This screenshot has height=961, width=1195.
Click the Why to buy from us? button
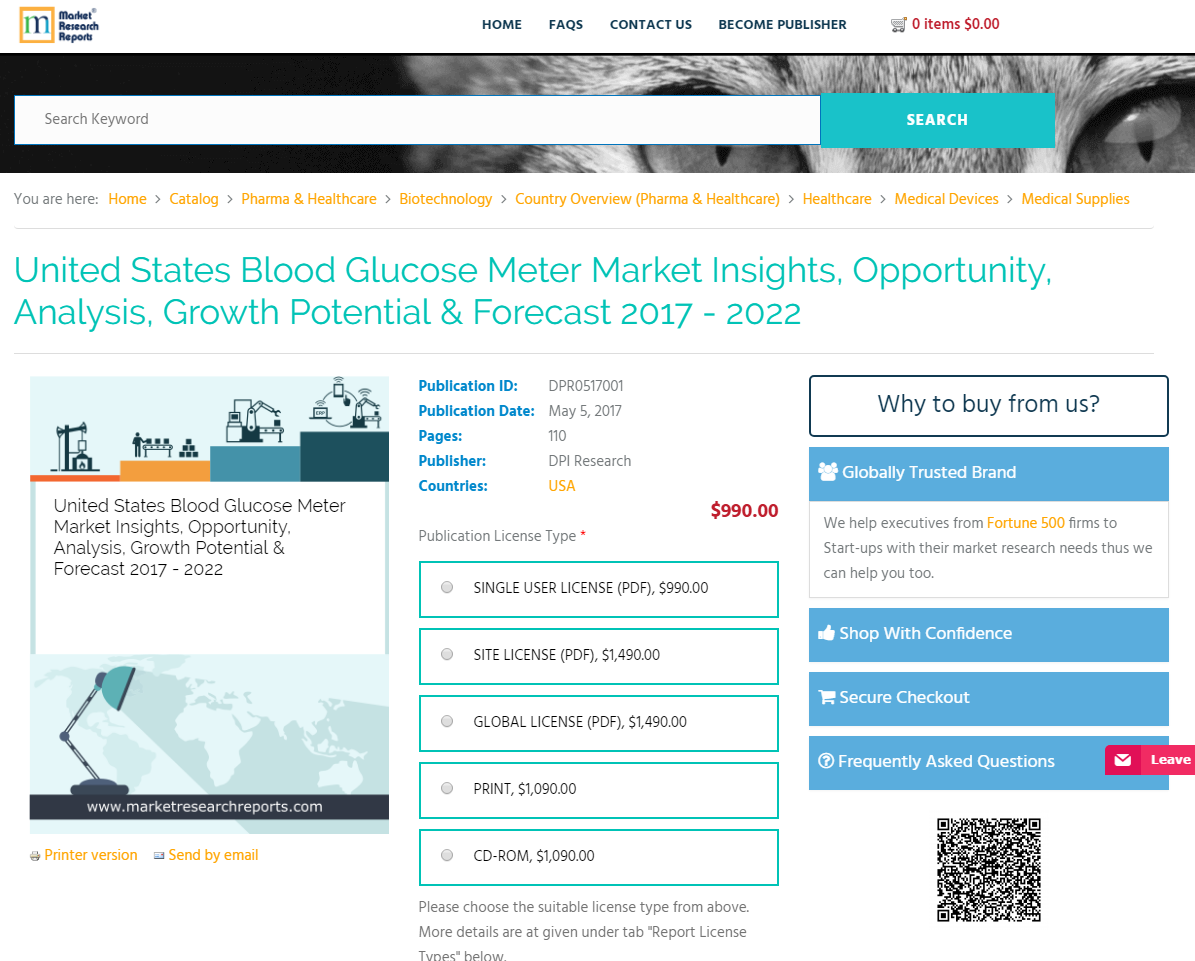tap(988, 405)
